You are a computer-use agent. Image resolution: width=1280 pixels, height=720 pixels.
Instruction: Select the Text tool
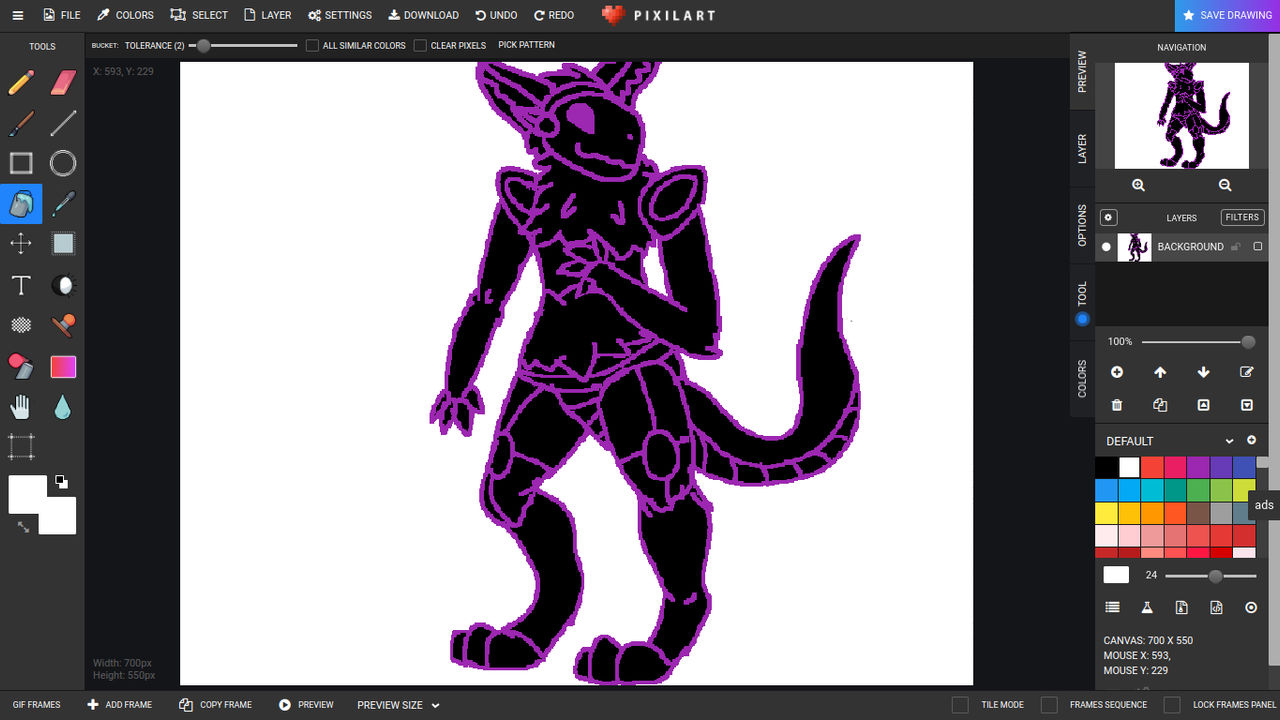click(x=21, y=285)
